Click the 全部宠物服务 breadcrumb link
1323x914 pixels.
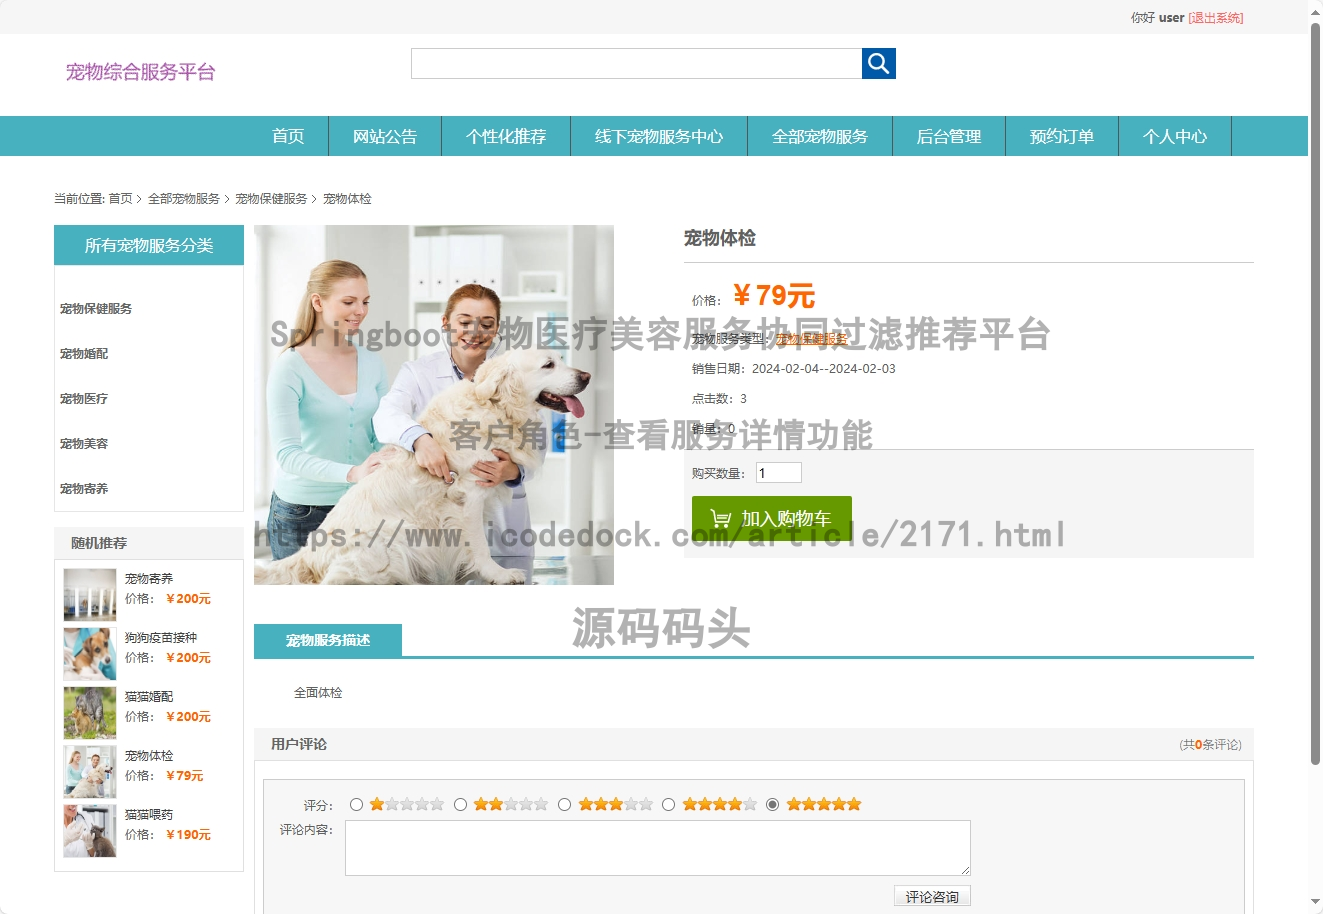tap(184, 199)
